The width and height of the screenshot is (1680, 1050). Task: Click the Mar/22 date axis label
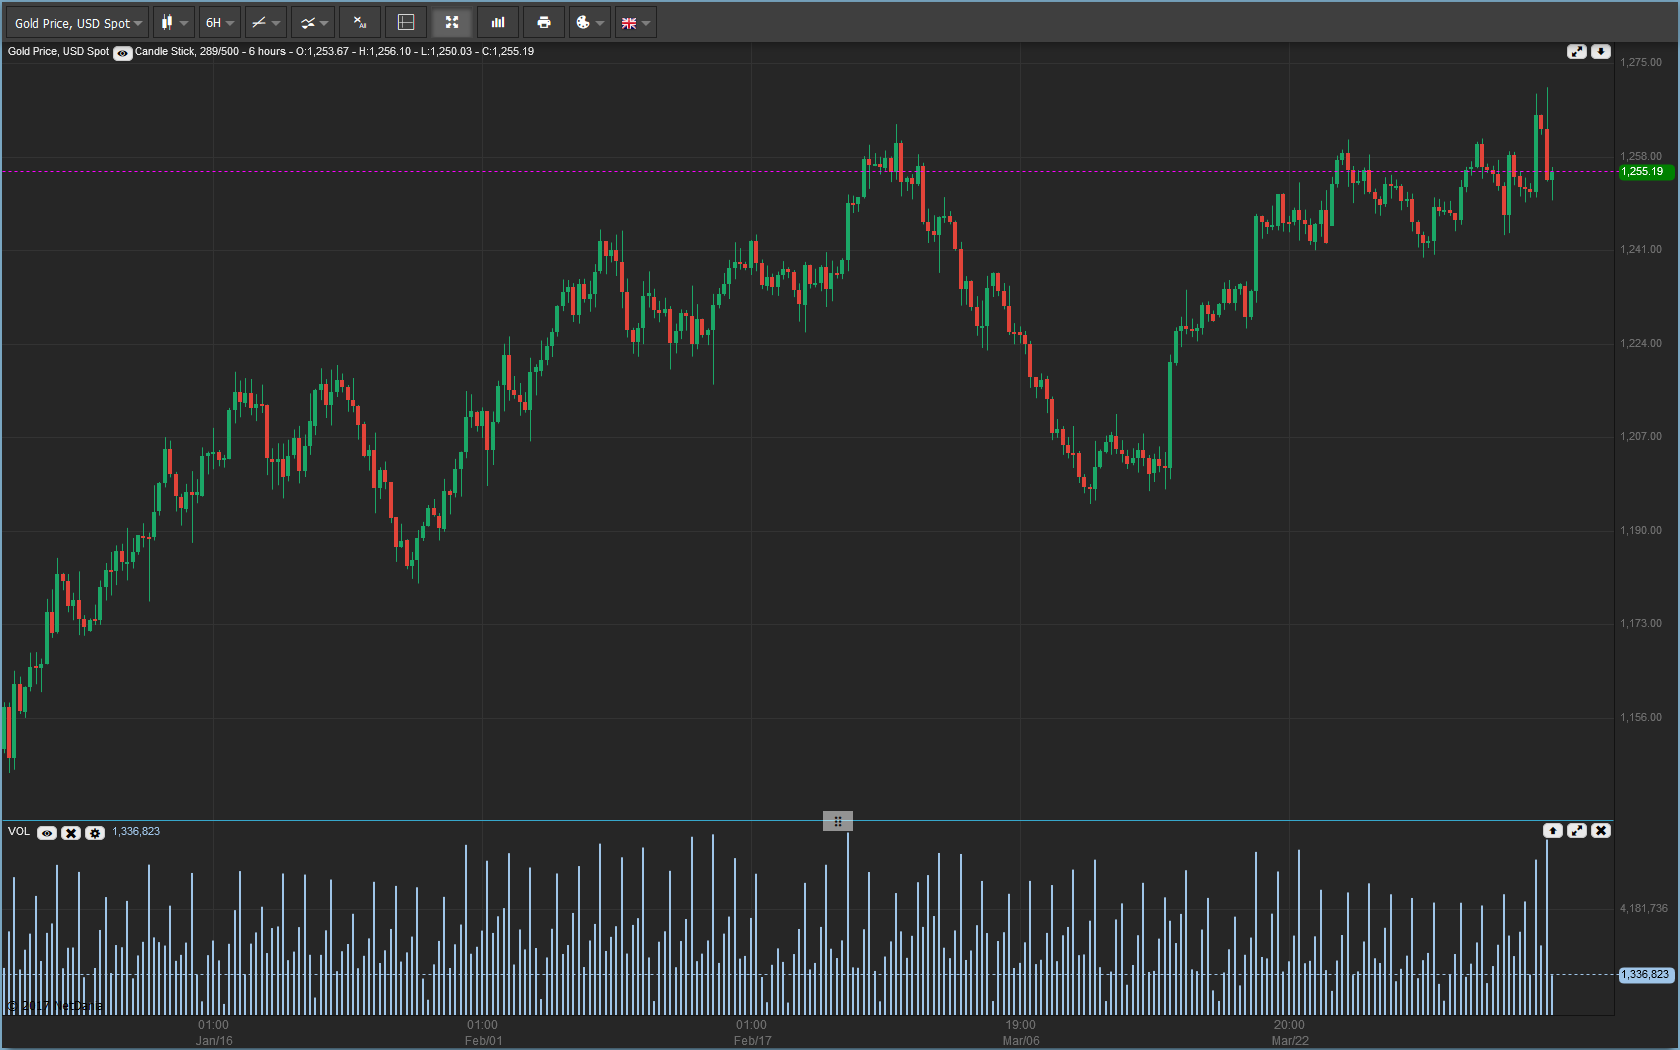point(1290,1041)
